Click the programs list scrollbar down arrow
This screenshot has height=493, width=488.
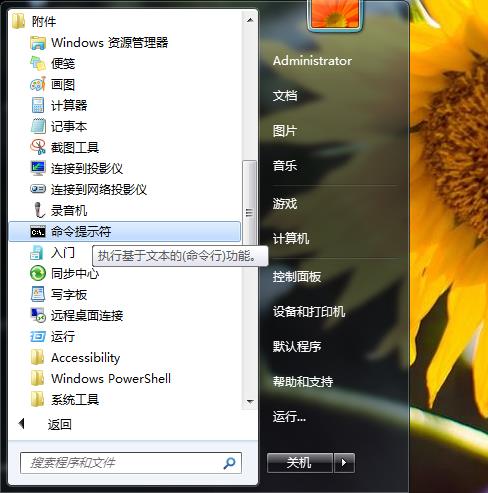pos(250,401)
